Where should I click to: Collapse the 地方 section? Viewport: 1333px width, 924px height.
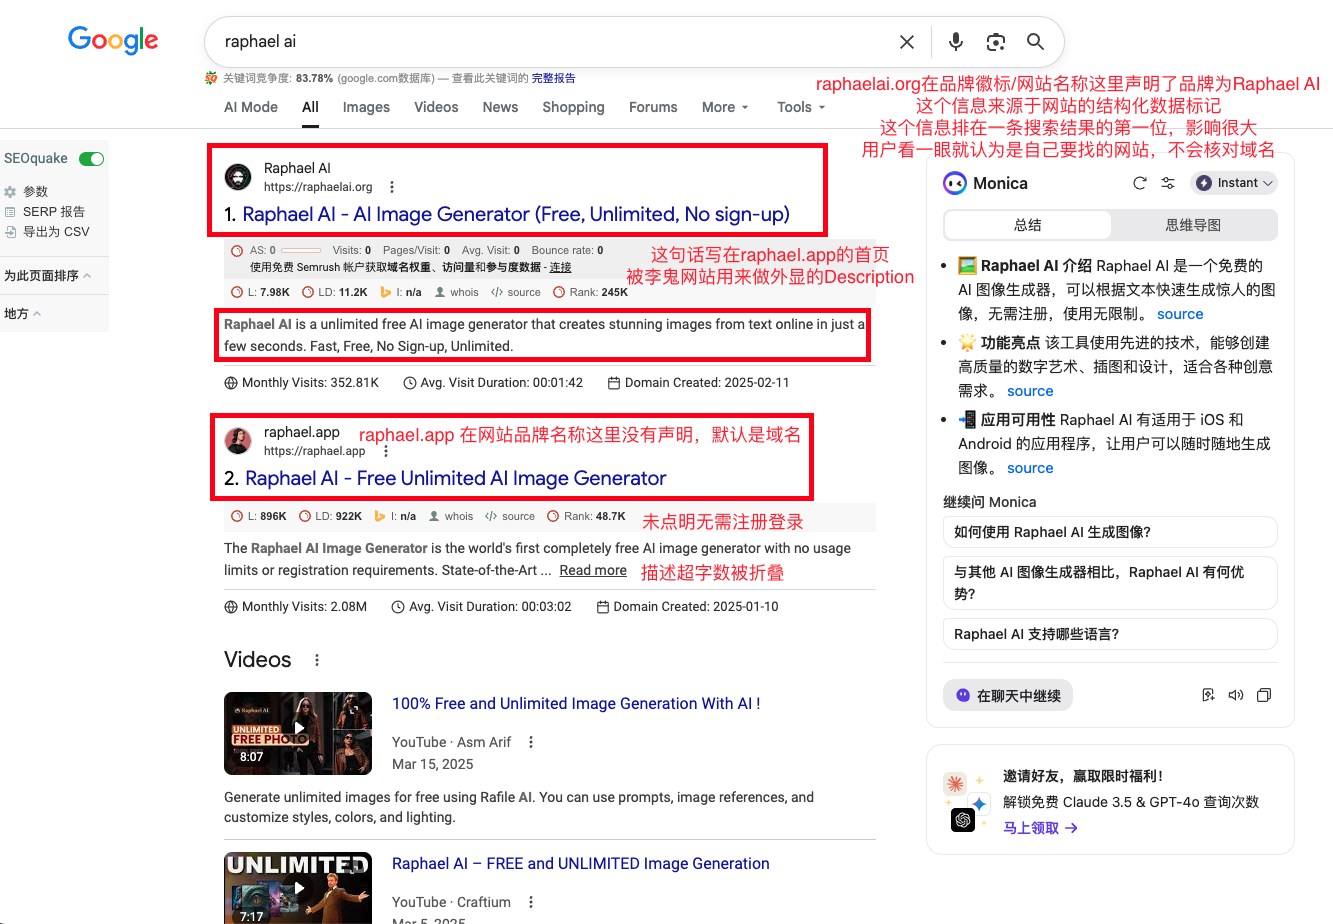[x=23, y=314]
